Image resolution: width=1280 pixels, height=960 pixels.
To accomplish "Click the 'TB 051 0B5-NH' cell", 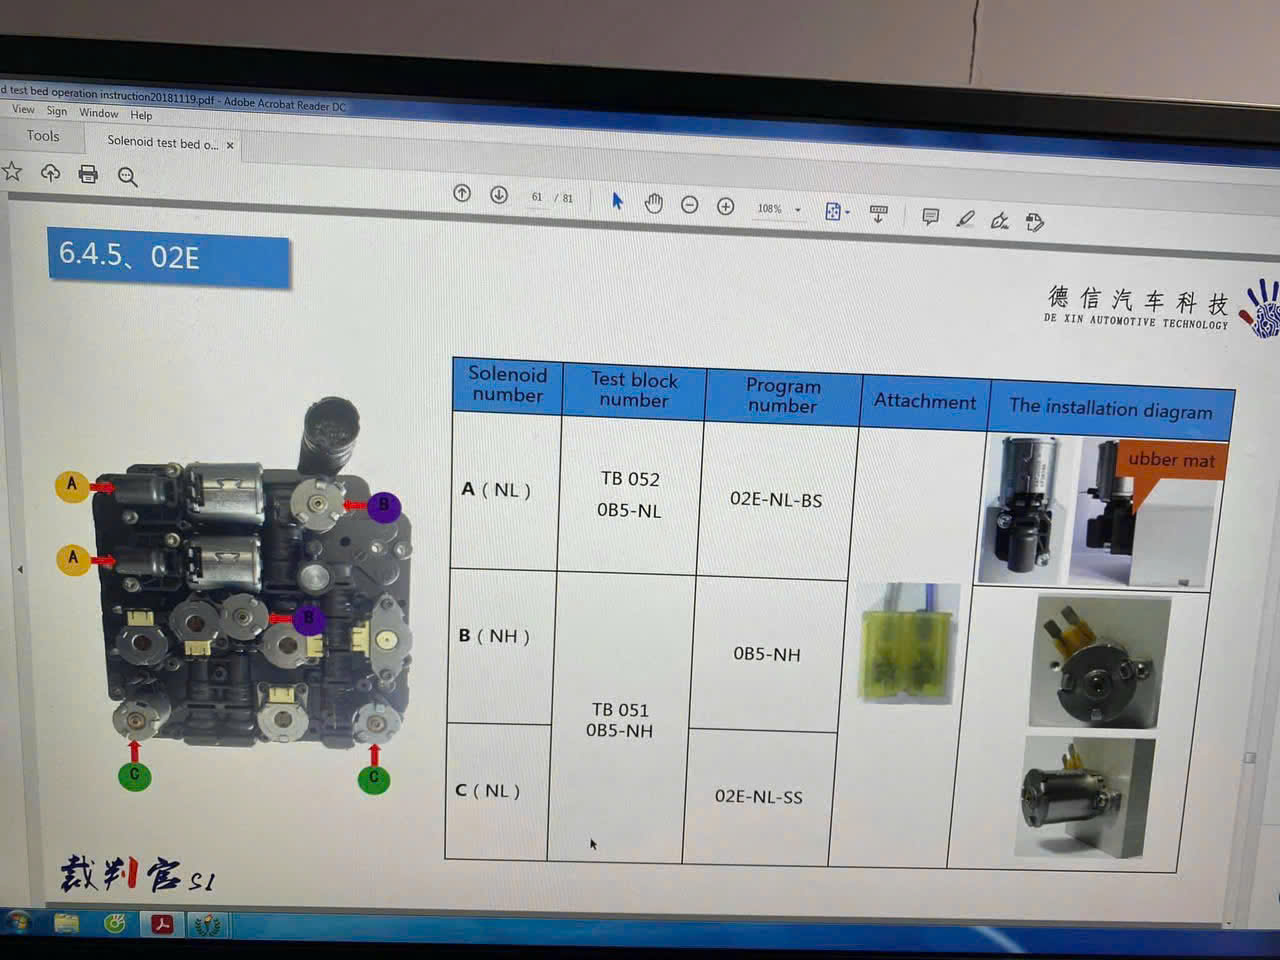I will (x=620, y=720).
